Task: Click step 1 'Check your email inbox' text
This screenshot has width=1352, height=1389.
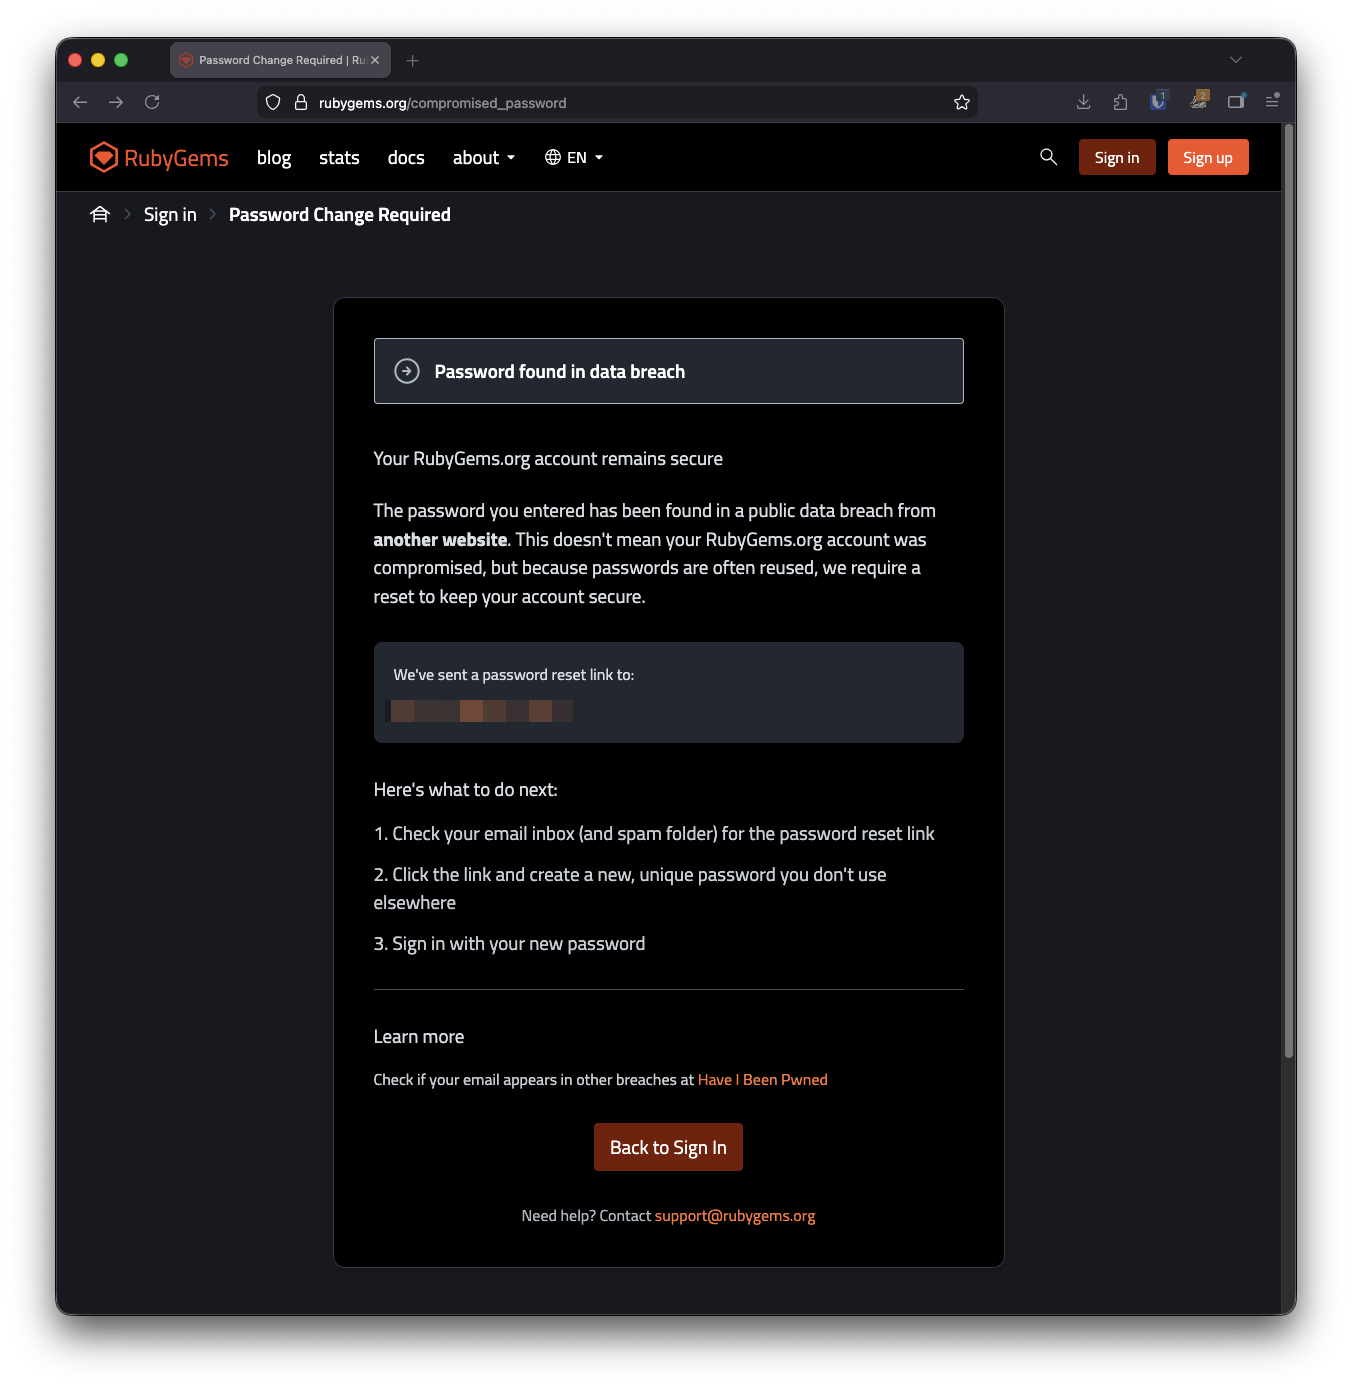Action: tap(654, 834)
